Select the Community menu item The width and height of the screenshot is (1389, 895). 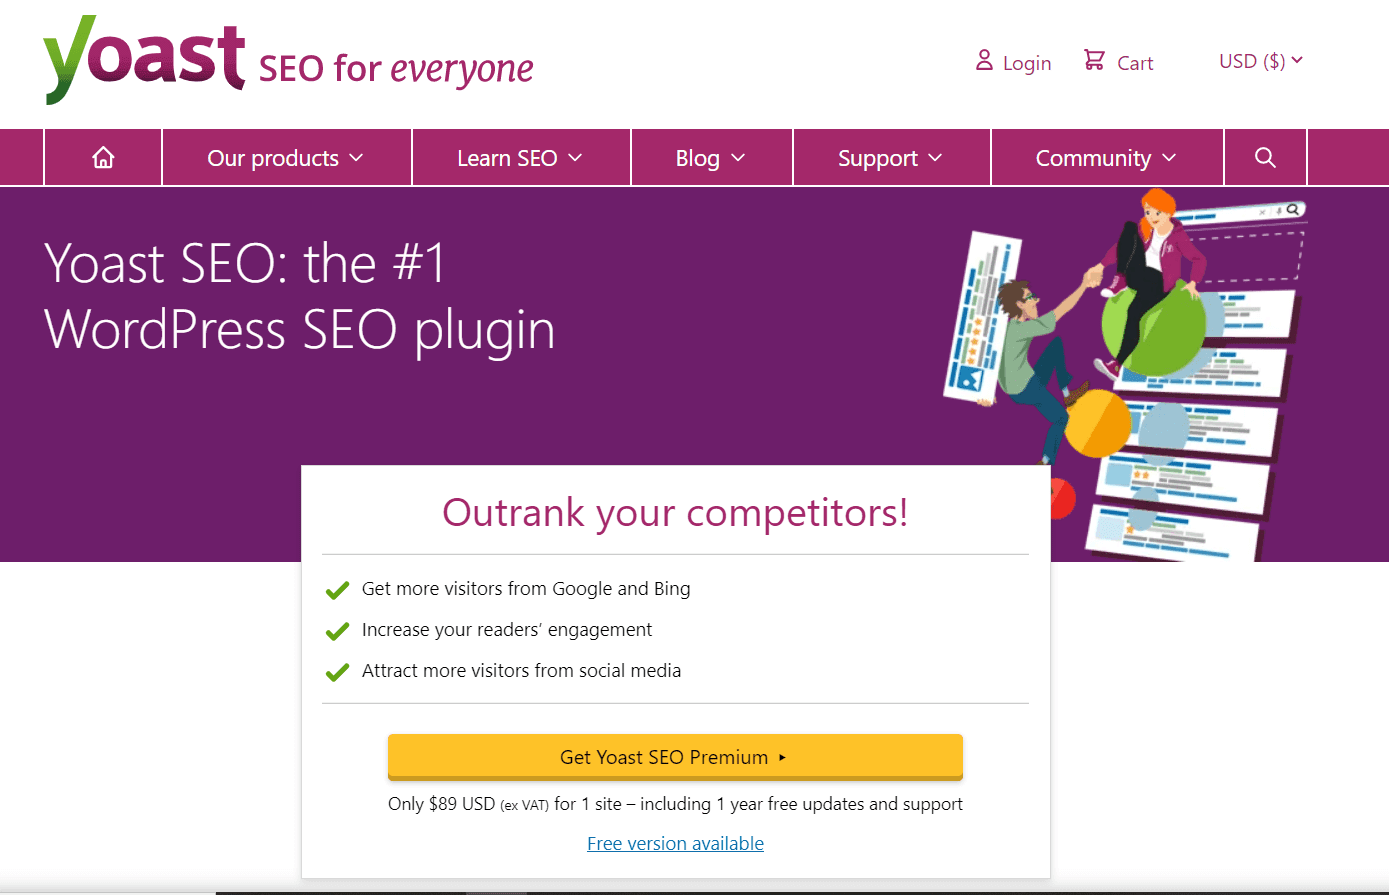[1106, 157]
